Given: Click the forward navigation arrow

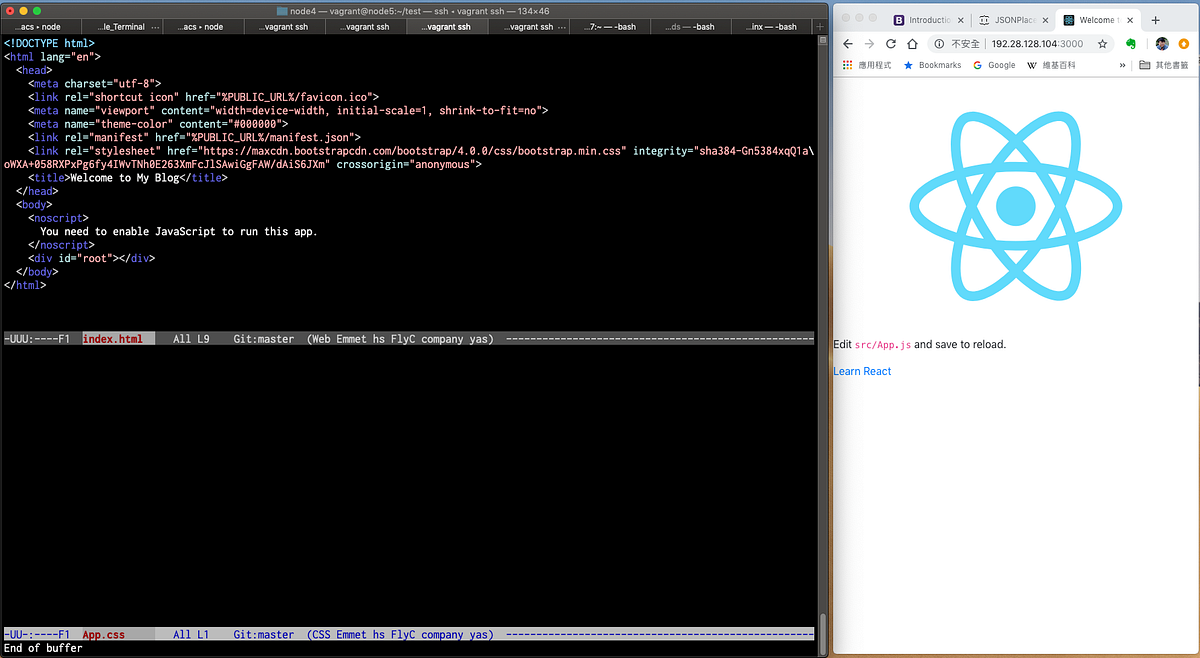Looking at the screenshot, I should 867,43.
